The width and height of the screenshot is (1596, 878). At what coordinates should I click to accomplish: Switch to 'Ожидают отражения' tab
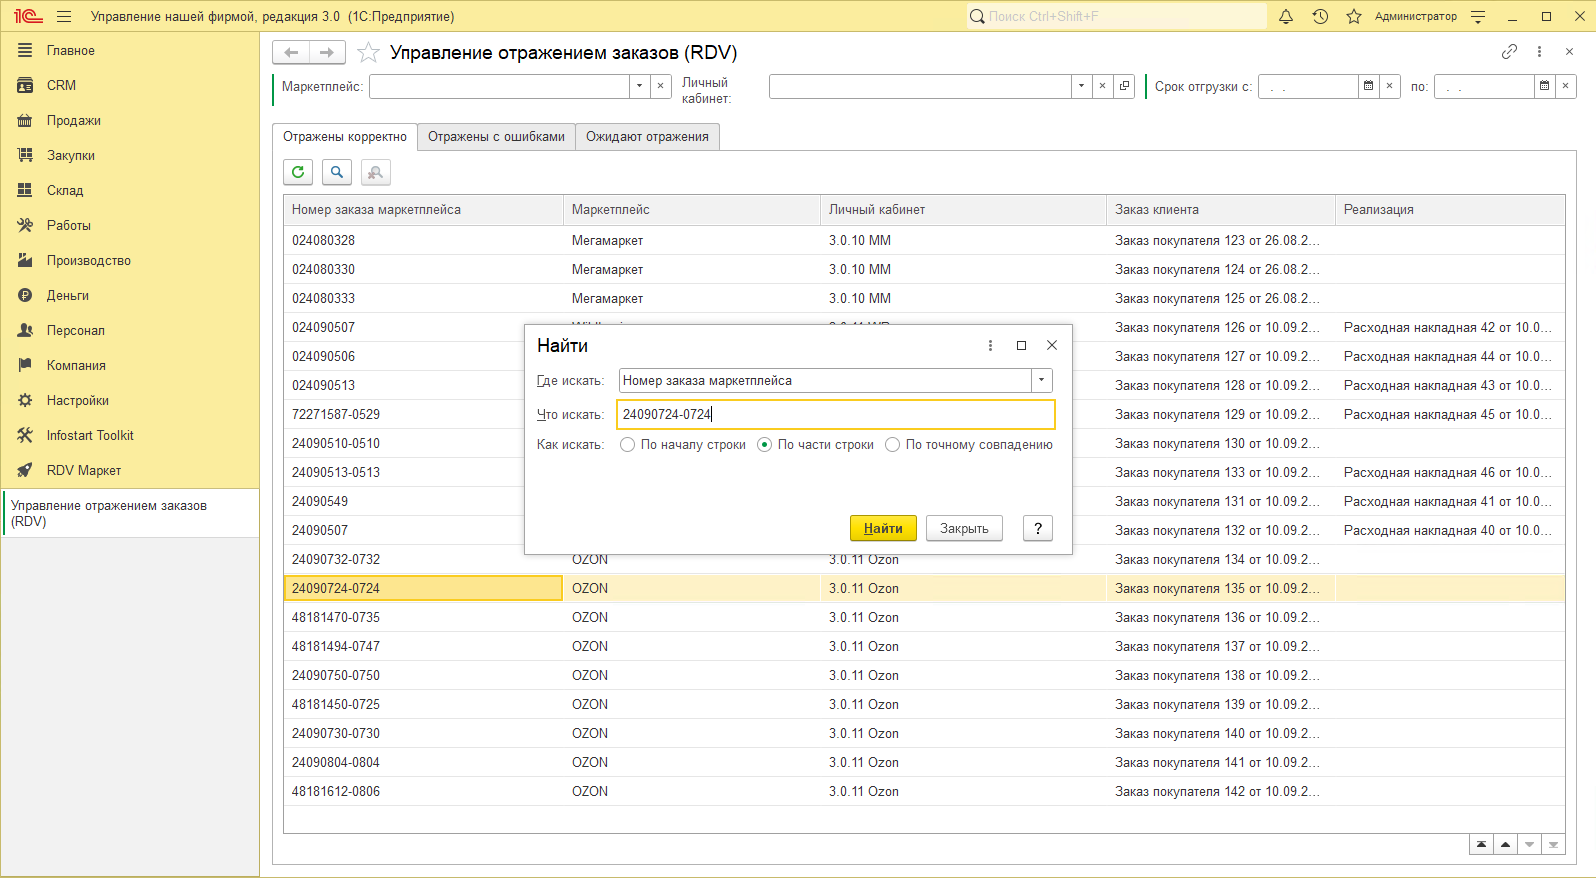647,137
